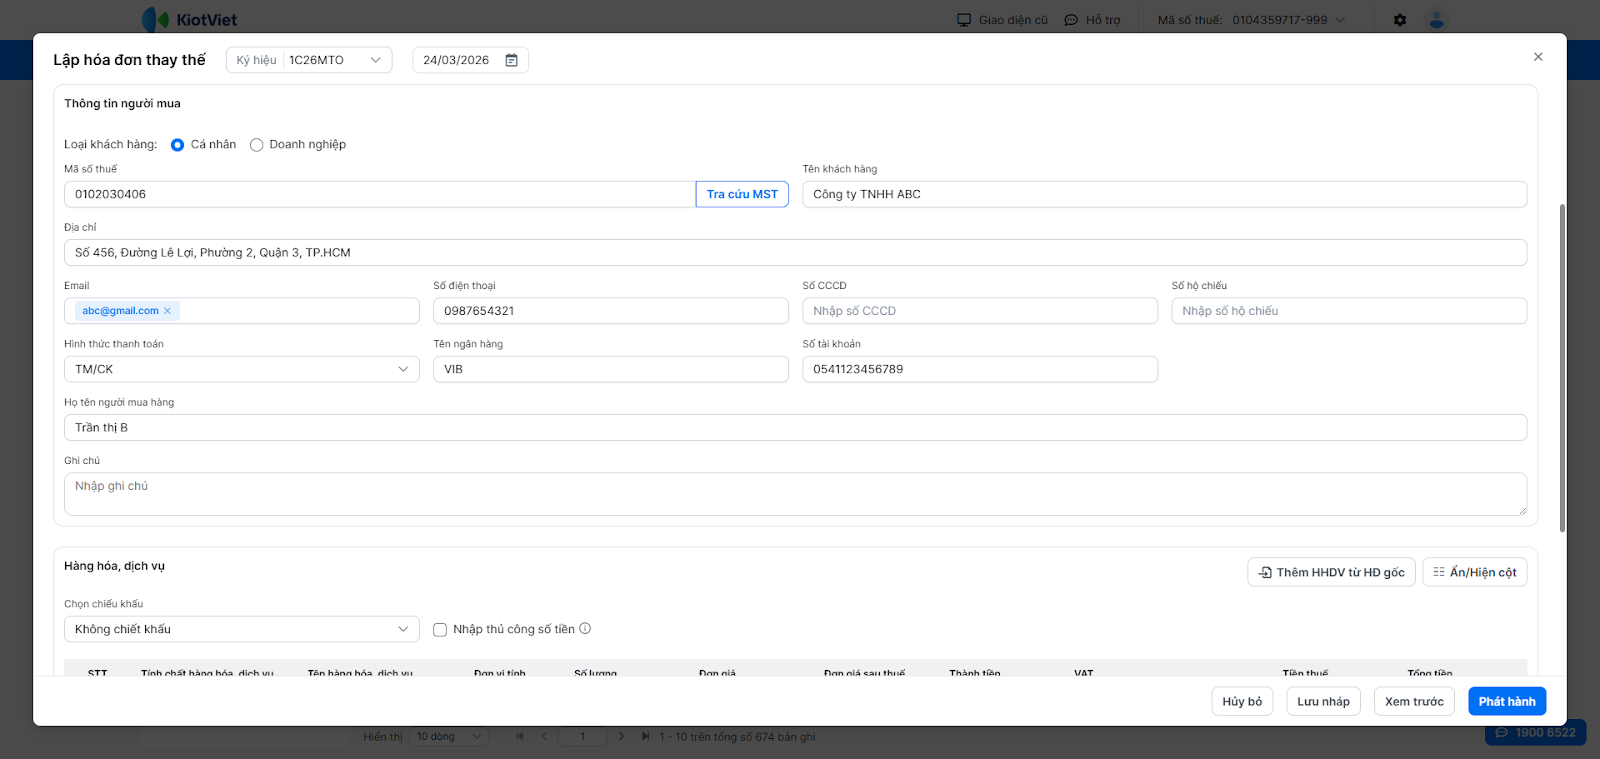Click the dialog's vertical scrollbar
This screenshot has width=1600, height=759.
tap(1562, 368)
